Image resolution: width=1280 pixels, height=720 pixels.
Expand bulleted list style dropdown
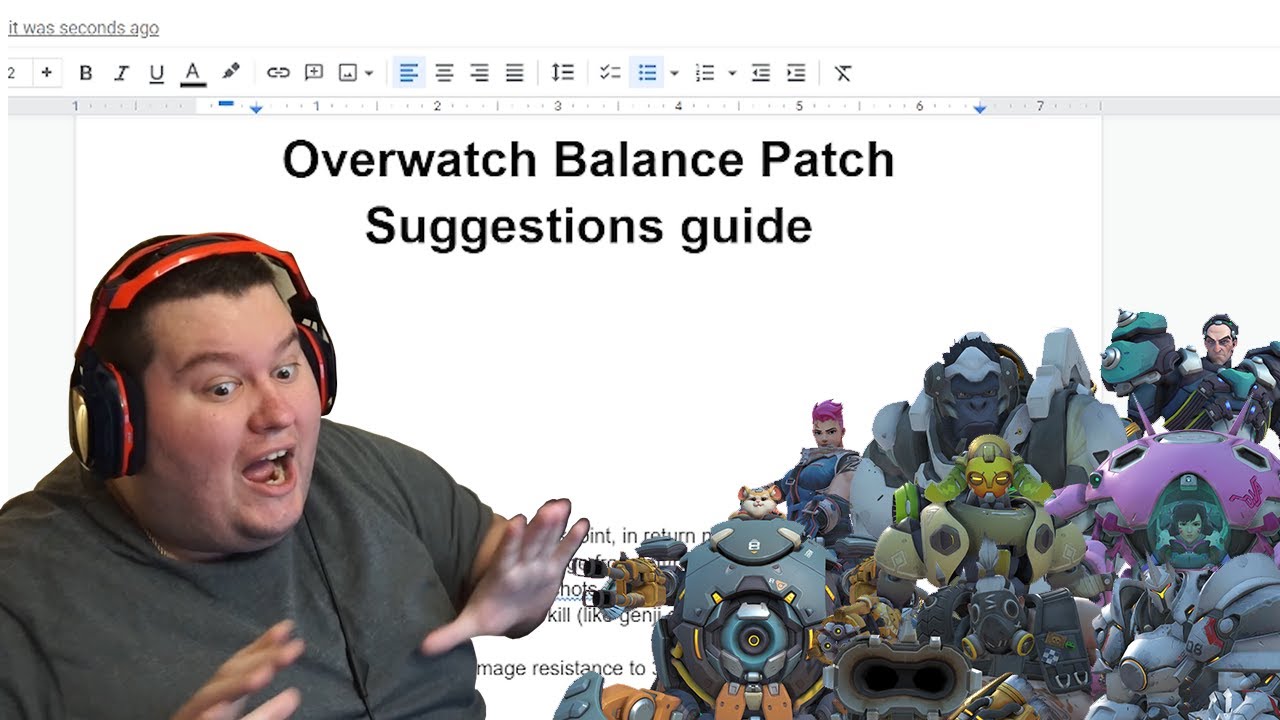click(674, 73)
